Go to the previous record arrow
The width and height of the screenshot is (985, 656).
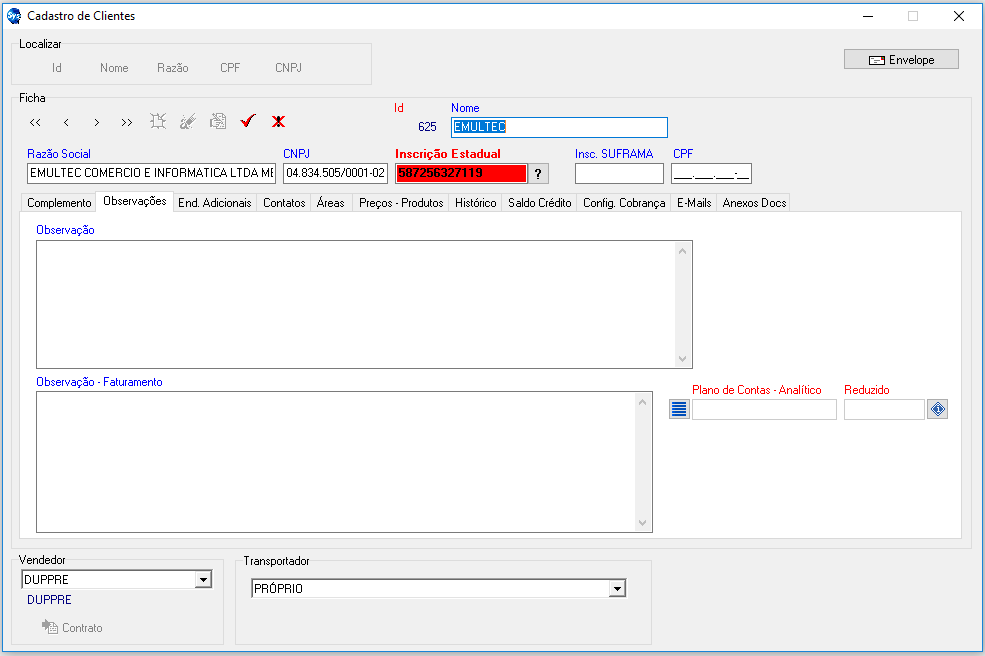pyautogui.click(x=66, y=122)
